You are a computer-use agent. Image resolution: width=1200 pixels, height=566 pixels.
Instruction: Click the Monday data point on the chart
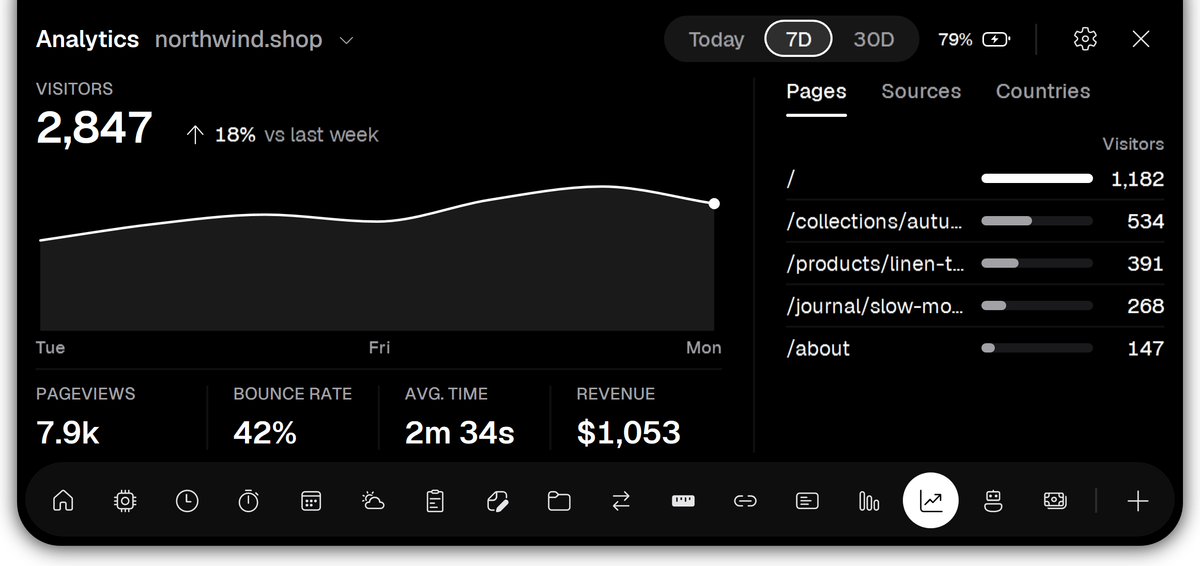pos(714,204)
